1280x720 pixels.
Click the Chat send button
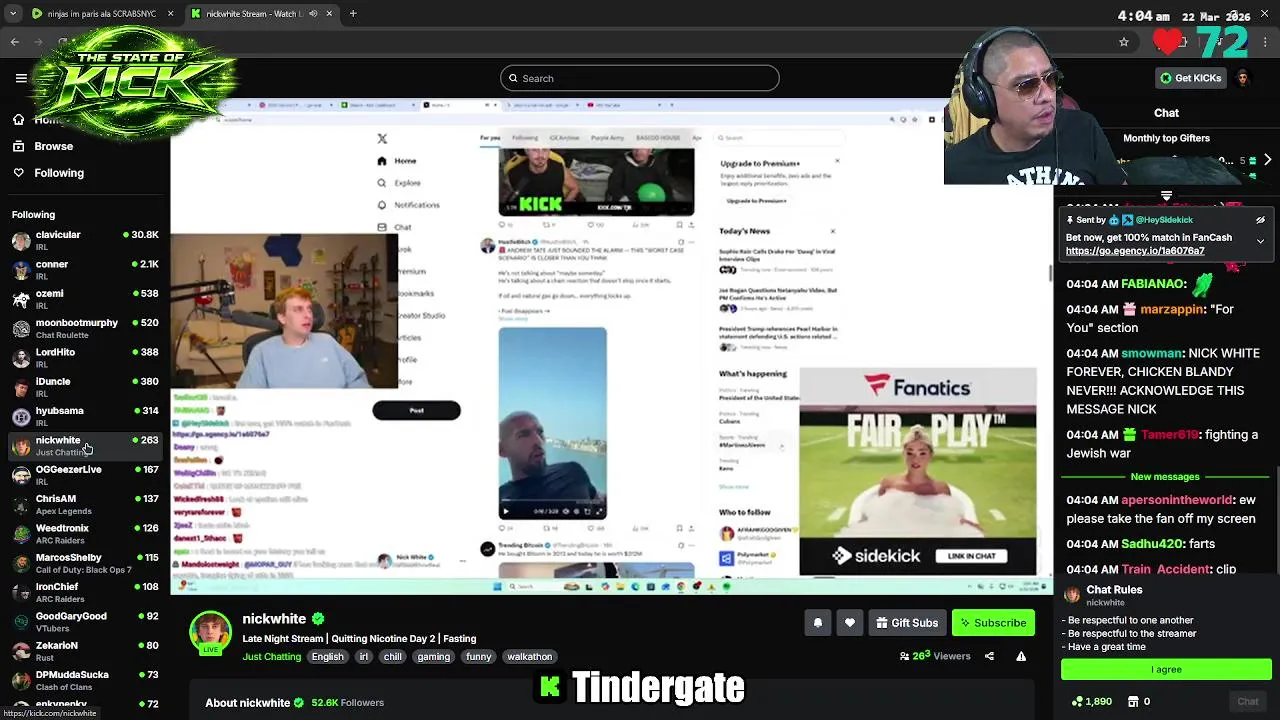1248,702
